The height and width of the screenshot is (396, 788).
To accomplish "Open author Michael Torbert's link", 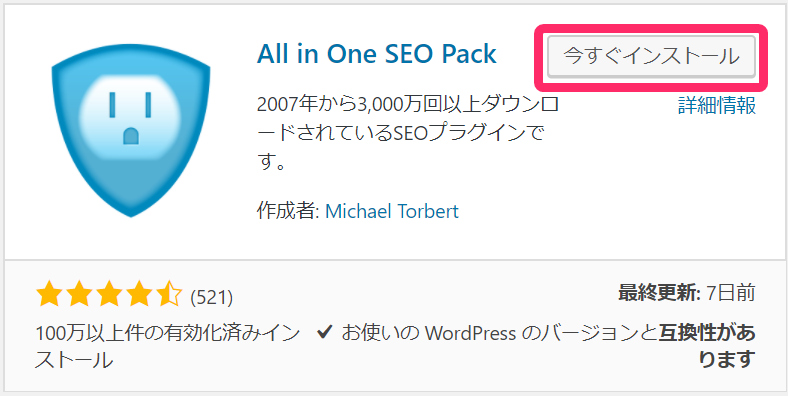I will pyautogui.click(x=392, y=211).
